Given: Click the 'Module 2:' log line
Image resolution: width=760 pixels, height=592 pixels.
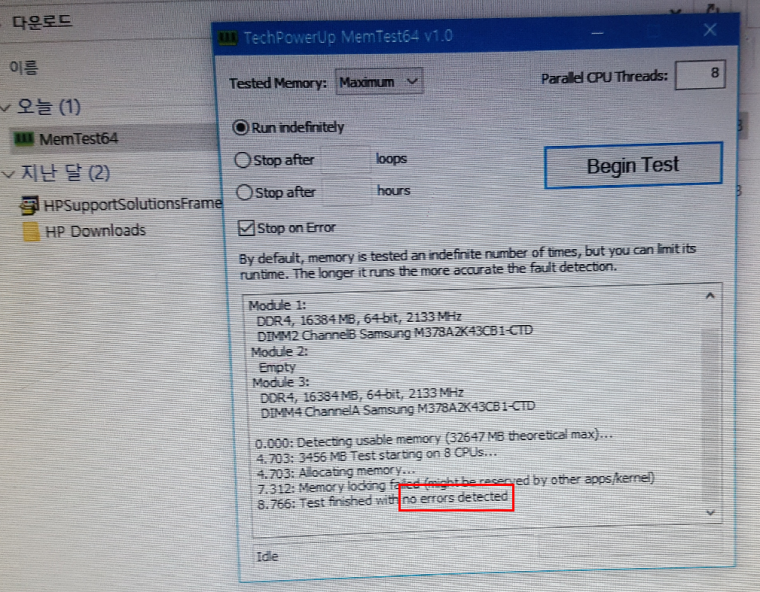Looking at the screenshot, I should [x=279, y=352].
